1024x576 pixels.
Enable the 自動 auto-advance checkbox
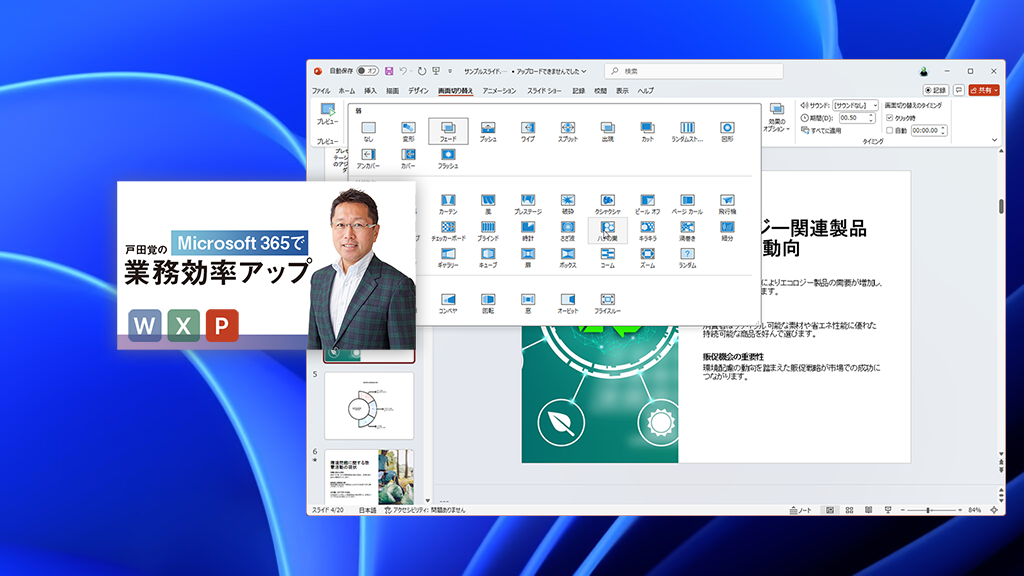click(889, 131)
